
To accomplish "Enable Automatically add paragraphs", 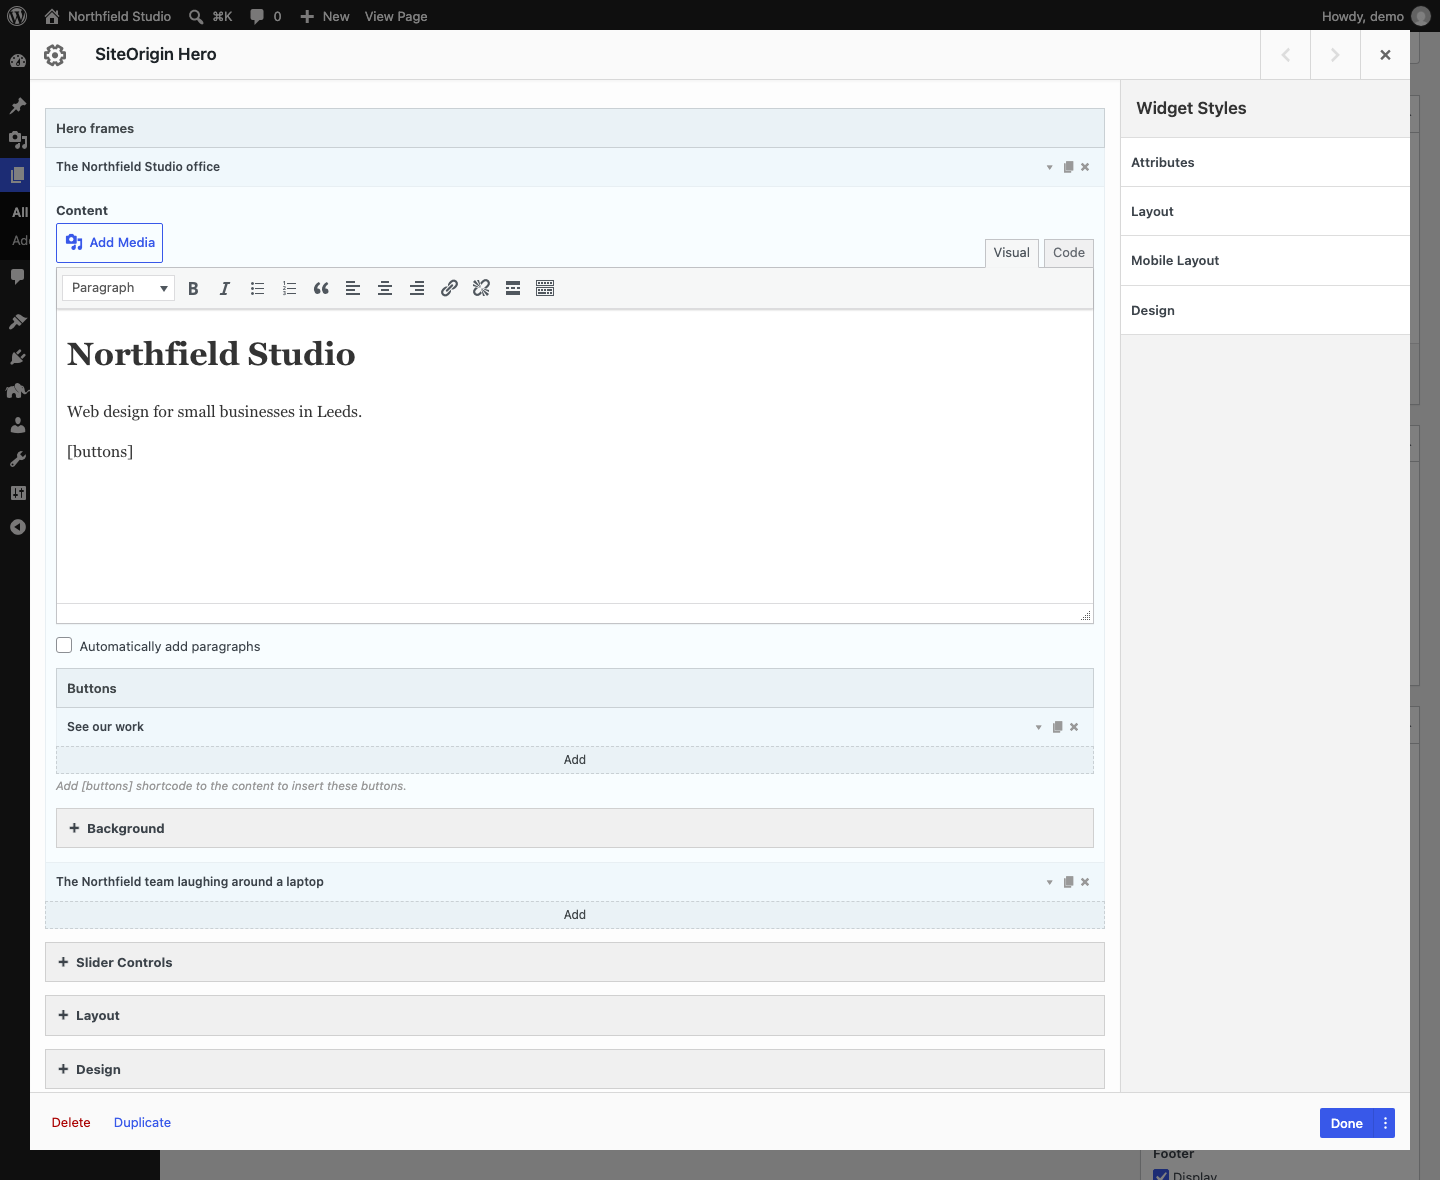I will point(64,646).
